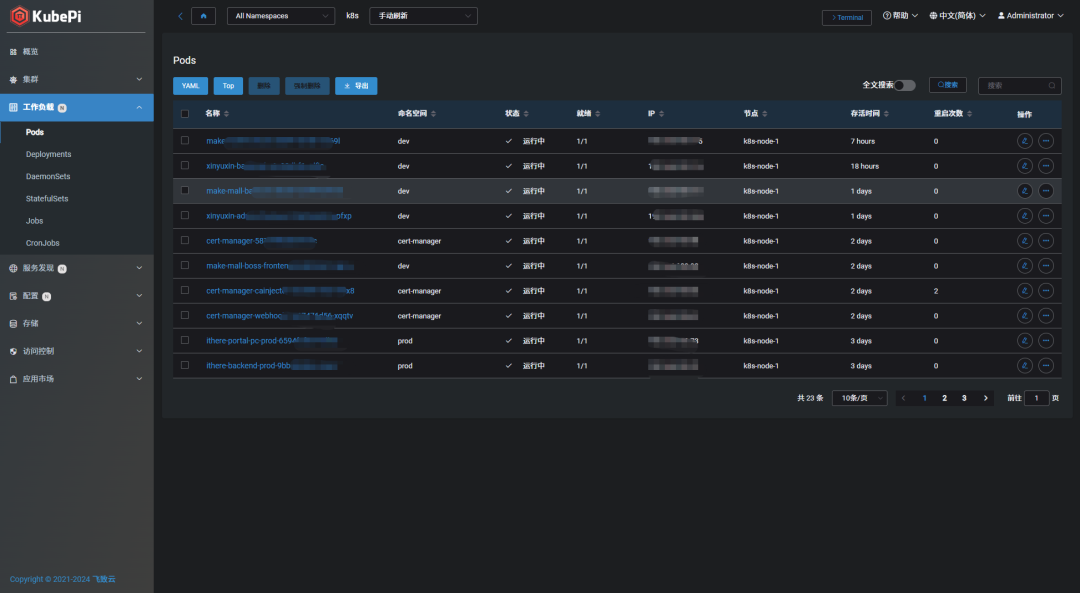Viewport: 1080px width, 593px height.
Task: Click edit icon for make-mall-boss-fronten pod
Action: click(1025, 266)
